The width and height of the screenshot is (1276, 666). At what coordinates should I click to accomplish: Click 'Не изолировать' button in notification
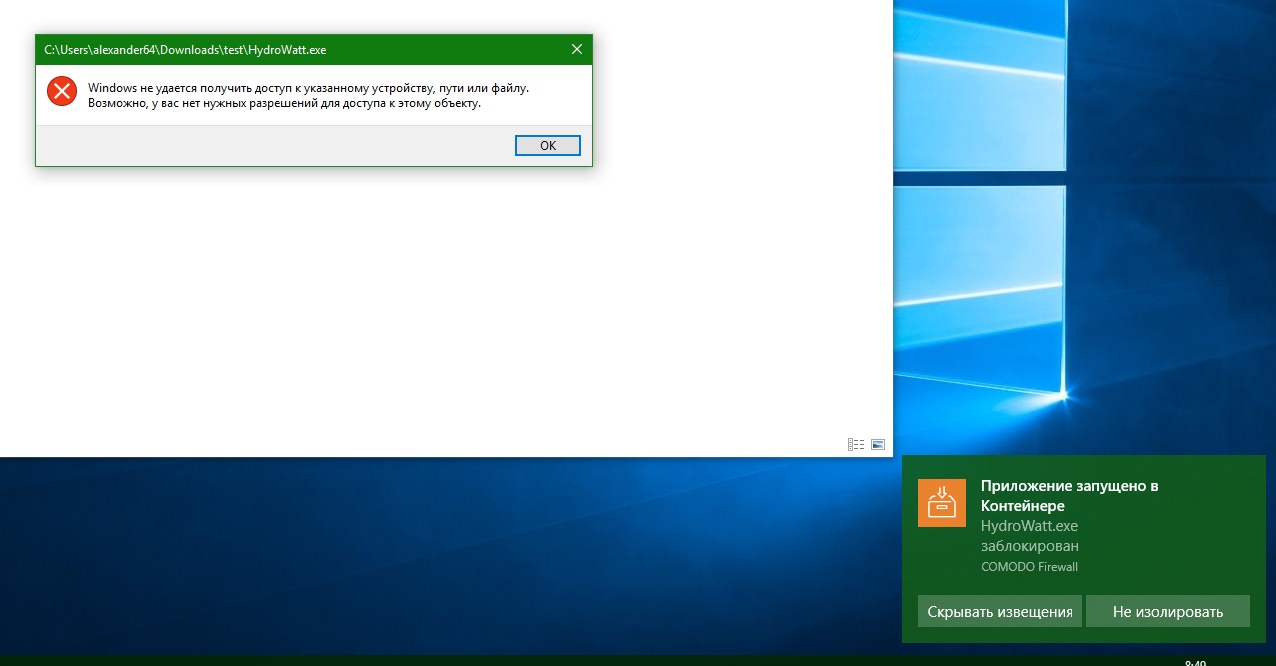coord(1167,611)
